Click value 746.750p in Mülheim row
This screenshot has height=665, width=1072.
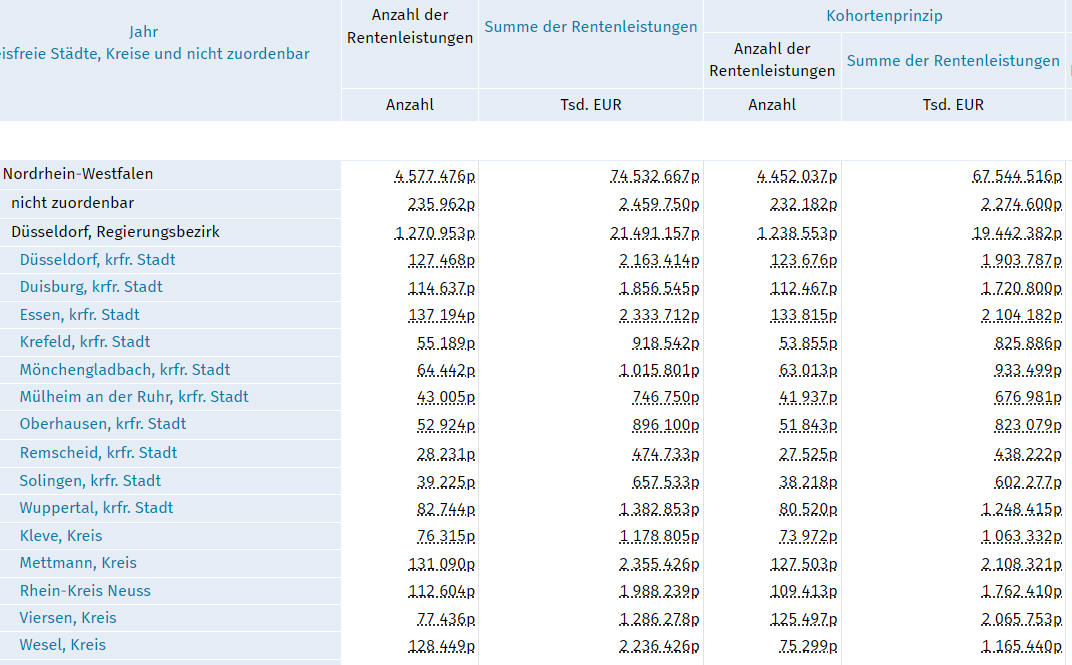pyautogui.click(x=666, y=398)
